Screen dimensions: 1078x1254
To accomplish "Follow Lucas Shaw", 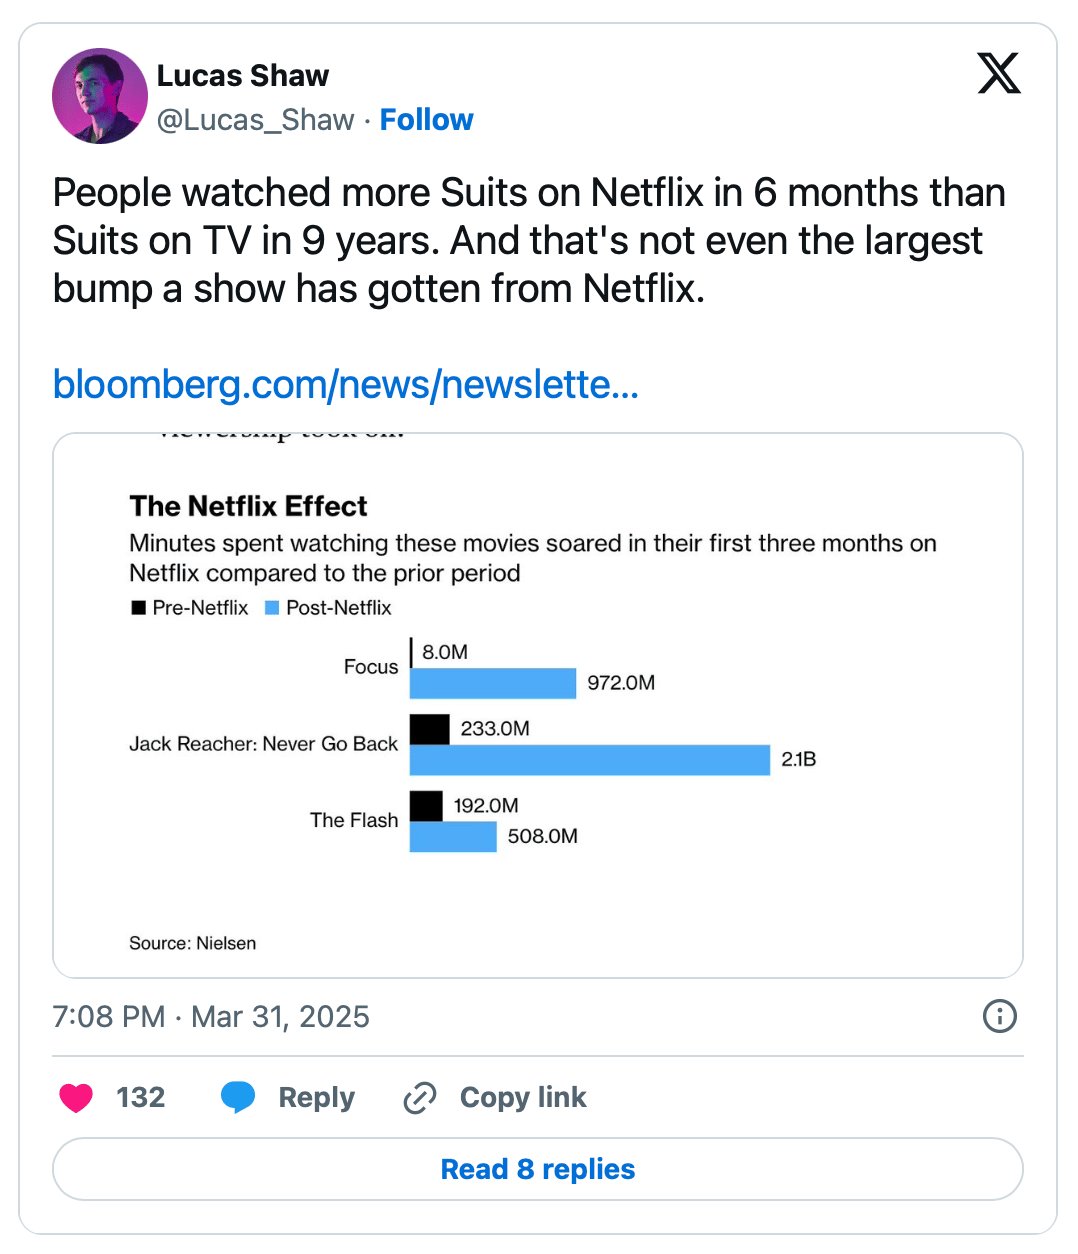I will (x=426, y=120).
